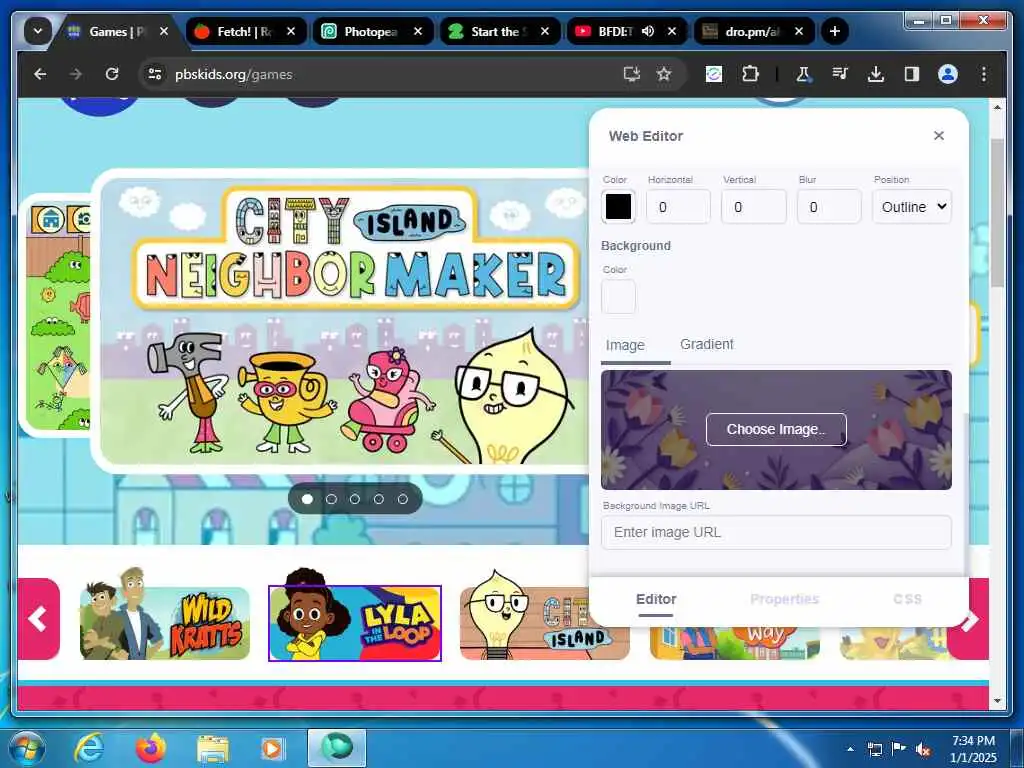Image resolution: width=1024 pixels, height=768 pixels.
Task: Go back using the browser back arrow
Action: [x=40, y=74]
